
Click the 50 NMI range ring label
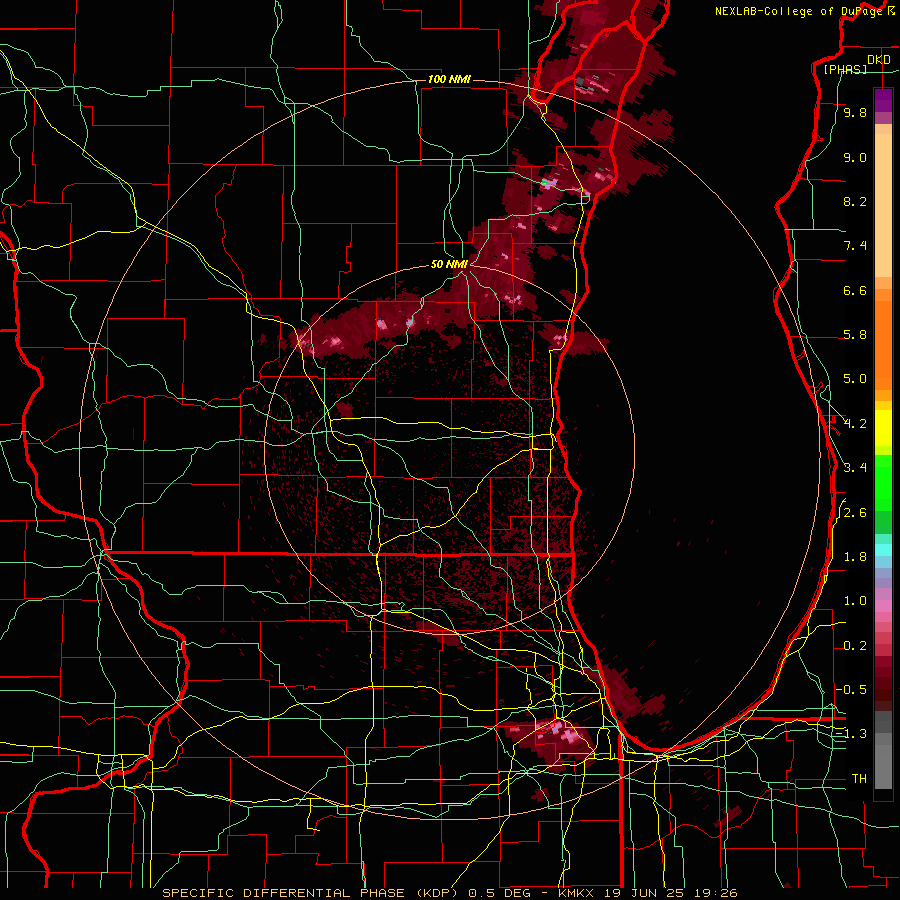click(x=449, y=264)
